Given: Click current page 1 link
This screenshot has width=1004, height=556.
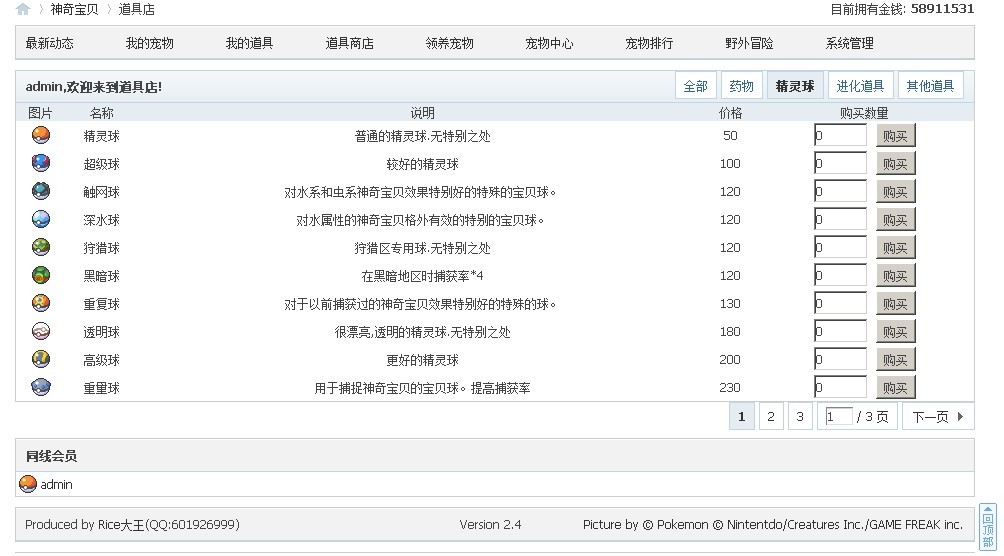Looking at the screenshot, I should tap(741, 416).
